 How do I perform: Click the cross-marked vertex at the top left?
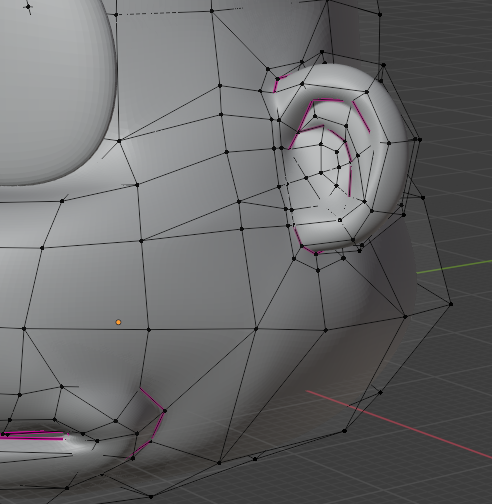pos(28,6)
